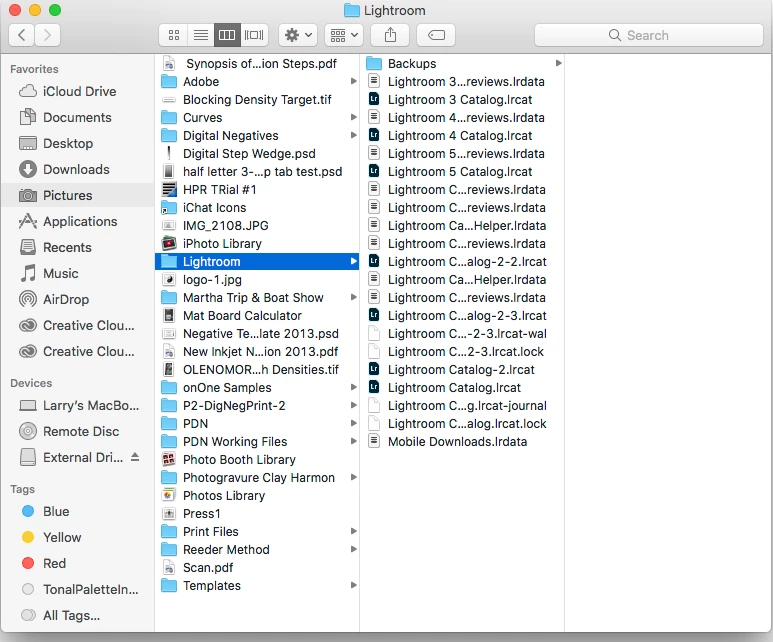Eject the External Drive

pos(135,457)
